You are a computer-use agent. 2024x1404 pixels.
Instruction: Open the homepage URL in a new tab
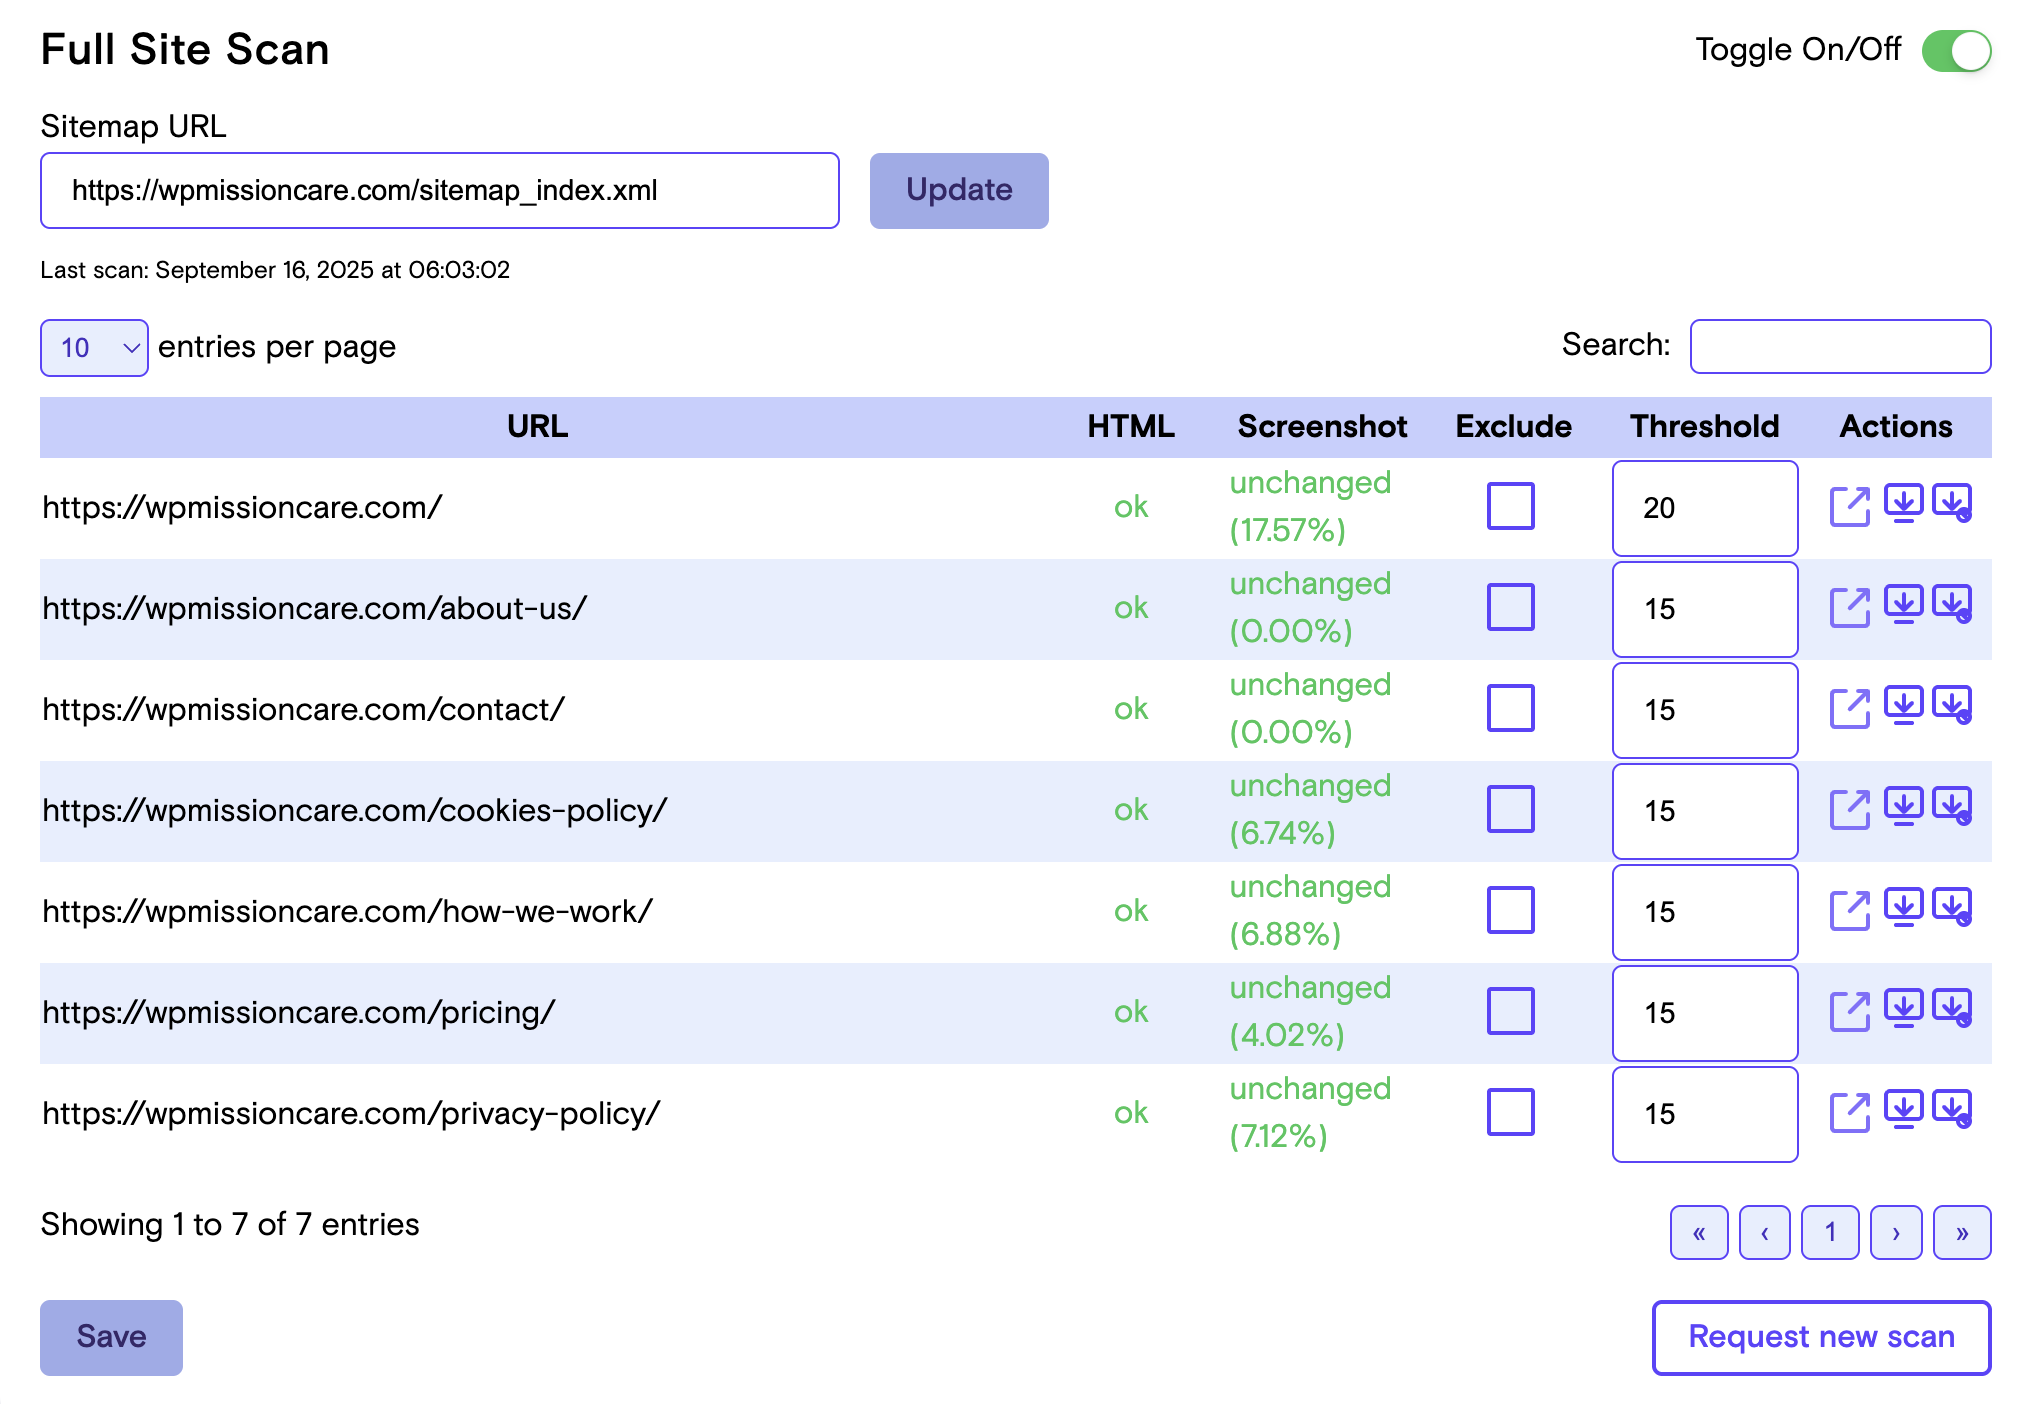[1851, 507]
